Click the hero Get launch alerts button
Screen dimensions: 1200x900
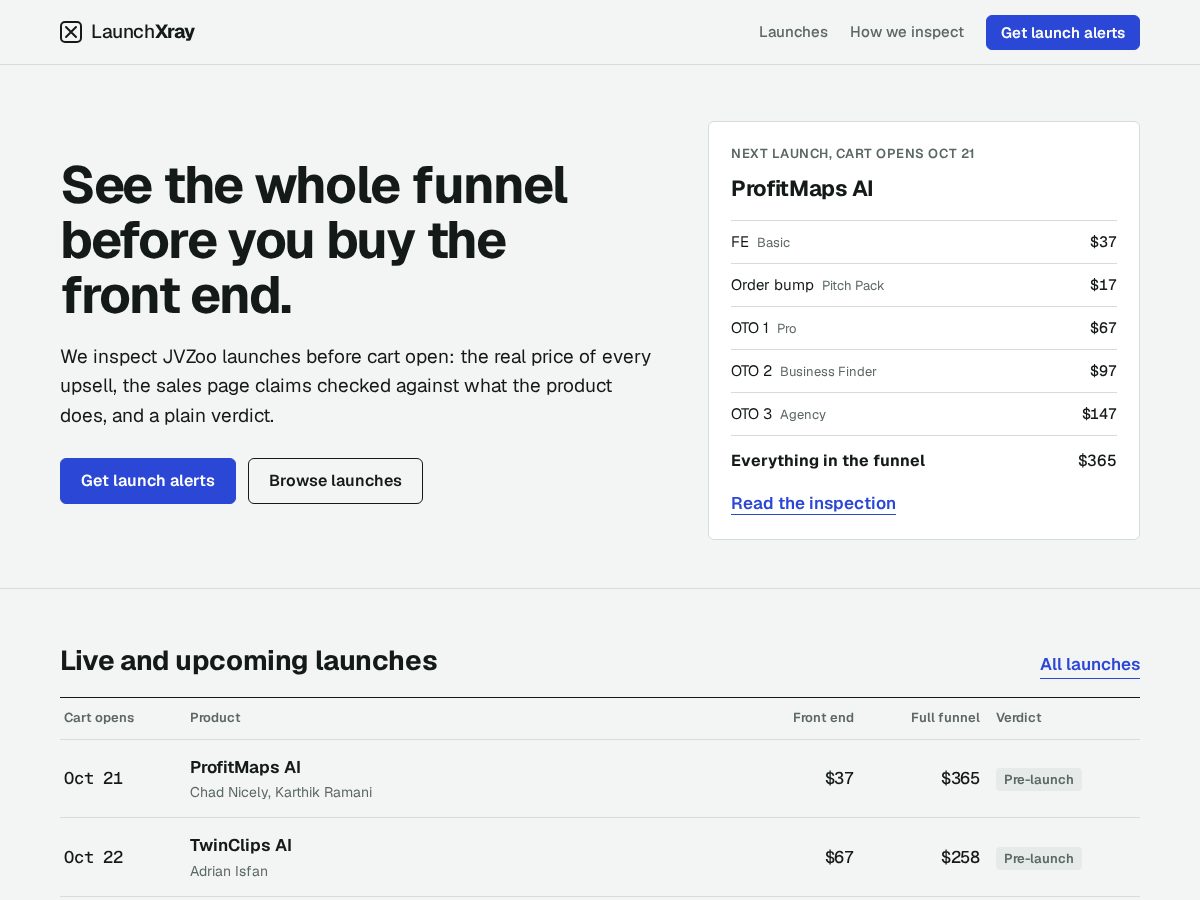(148, 481)
